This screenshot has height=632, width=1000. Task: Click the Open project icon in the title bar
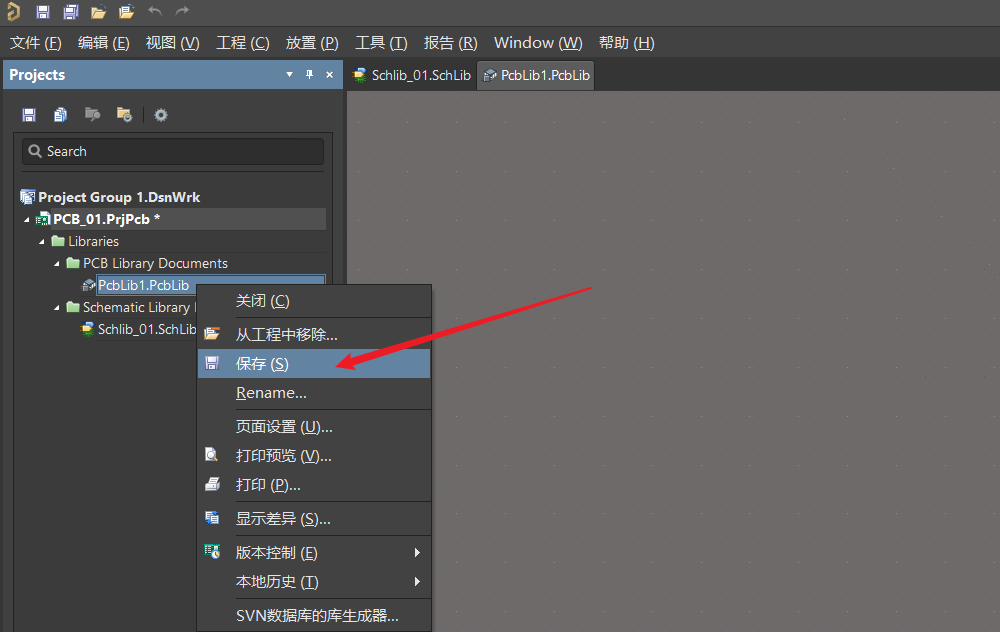(126, 11)
